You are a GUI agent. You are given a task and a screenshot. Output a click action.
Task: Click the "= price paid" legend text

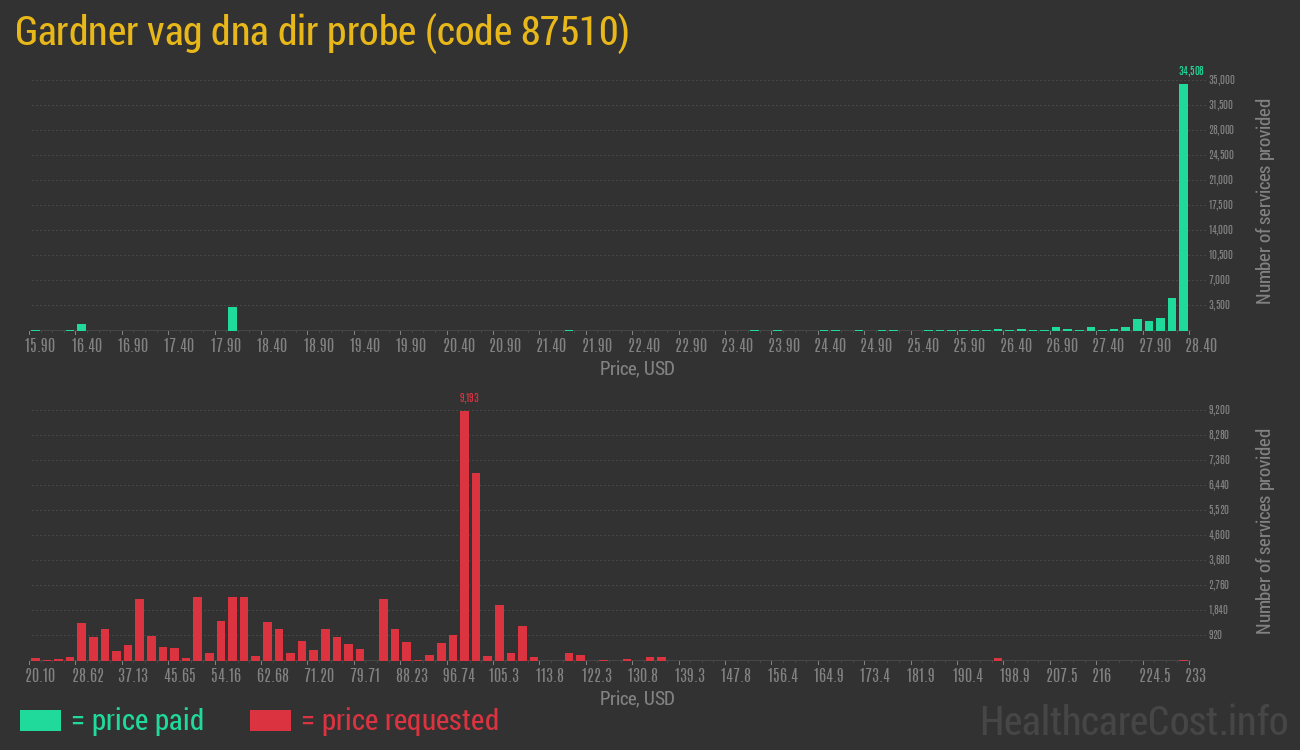pyautogui.click(x=137, y=720)
